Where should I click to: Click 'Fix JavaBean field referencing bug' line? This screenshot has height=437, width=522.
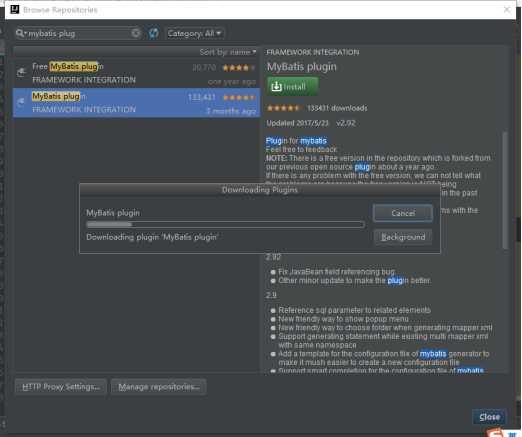[x=337, y=272]
